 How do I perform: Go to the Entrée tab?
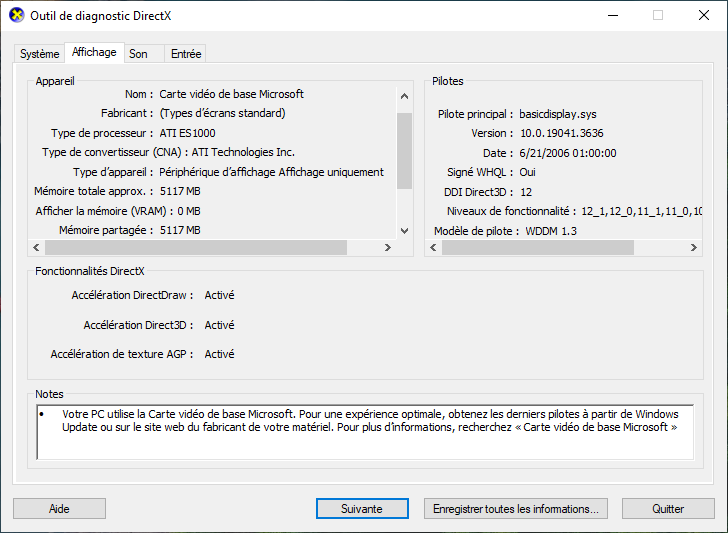186,54
